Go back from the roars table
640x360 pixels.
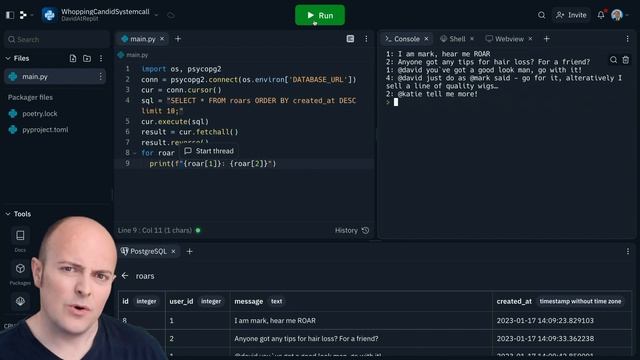(x=125, y=276)
